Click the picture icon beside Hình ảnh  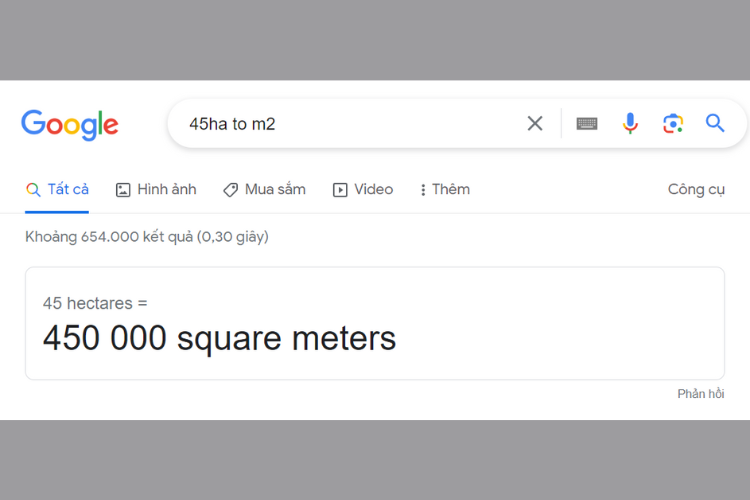click(123, 190)
